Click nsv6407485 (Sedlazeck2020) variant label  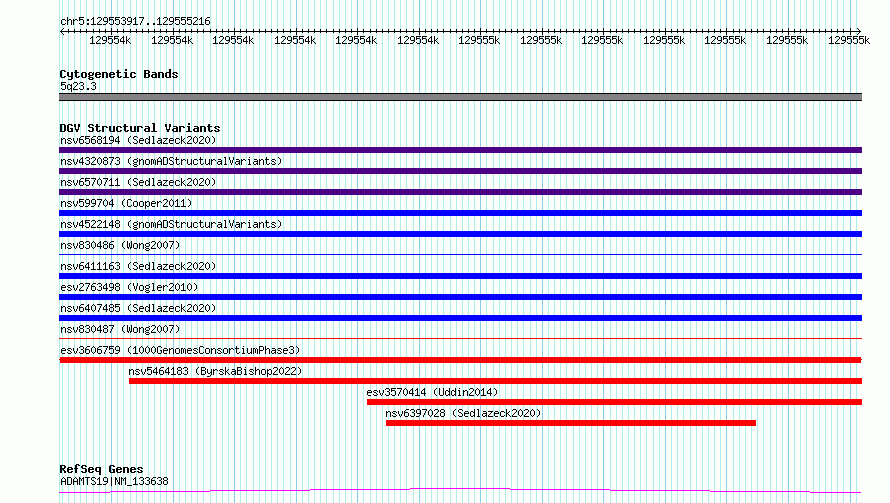138,308
